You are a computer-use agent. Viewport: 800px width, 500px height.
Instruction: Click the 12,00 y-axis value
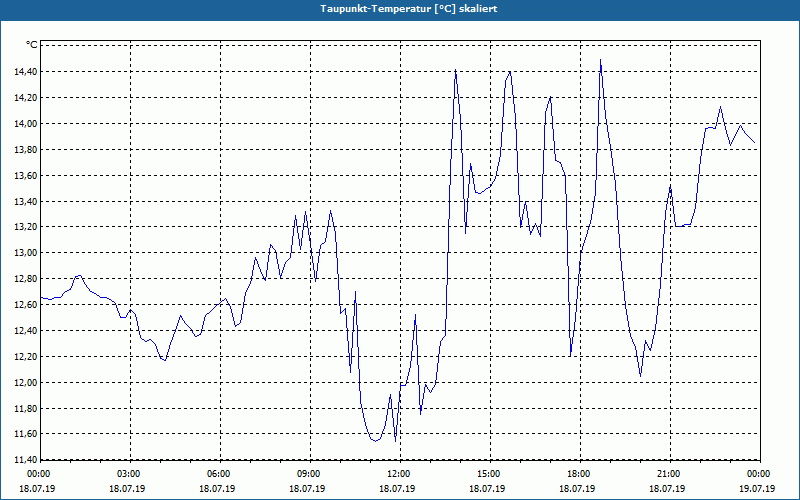click(x=26, y=383)
